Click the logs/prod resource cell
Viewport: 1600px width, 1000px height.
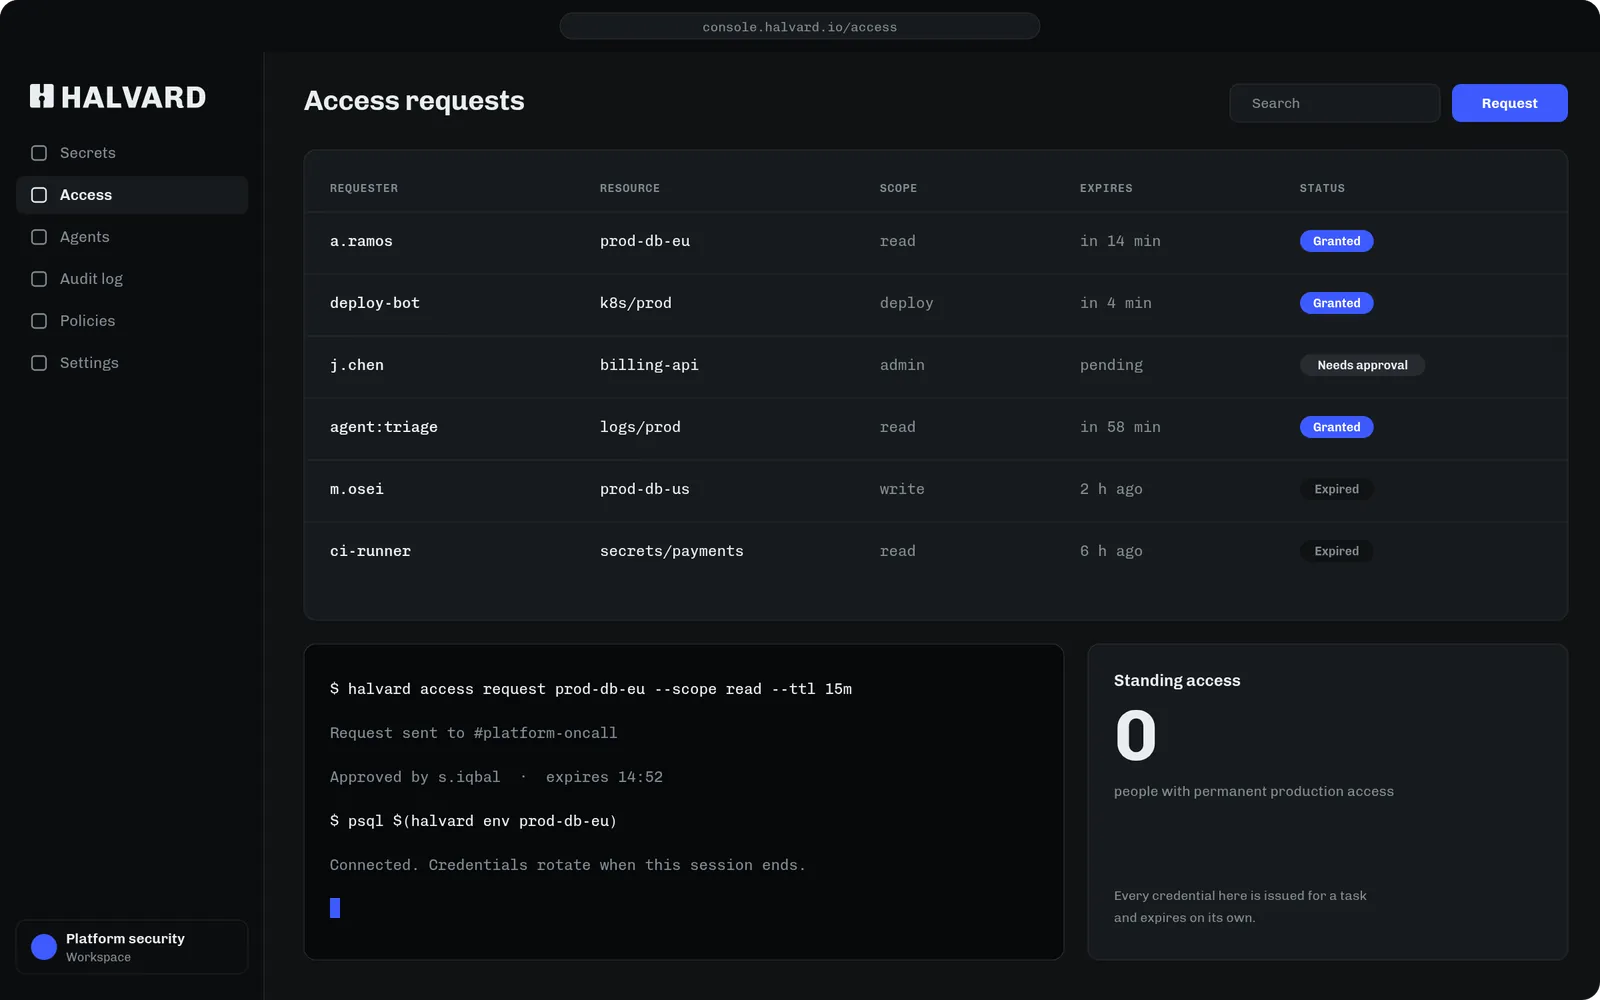640,427
